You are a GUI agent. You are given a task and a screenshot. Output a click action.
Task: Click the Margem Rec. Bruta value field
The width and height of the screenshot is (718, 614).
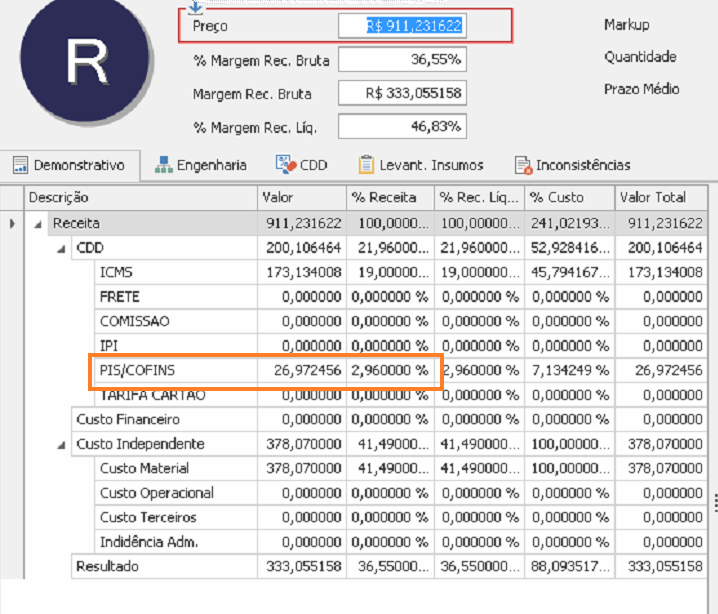pyautogui.click(x=402, y=93)
